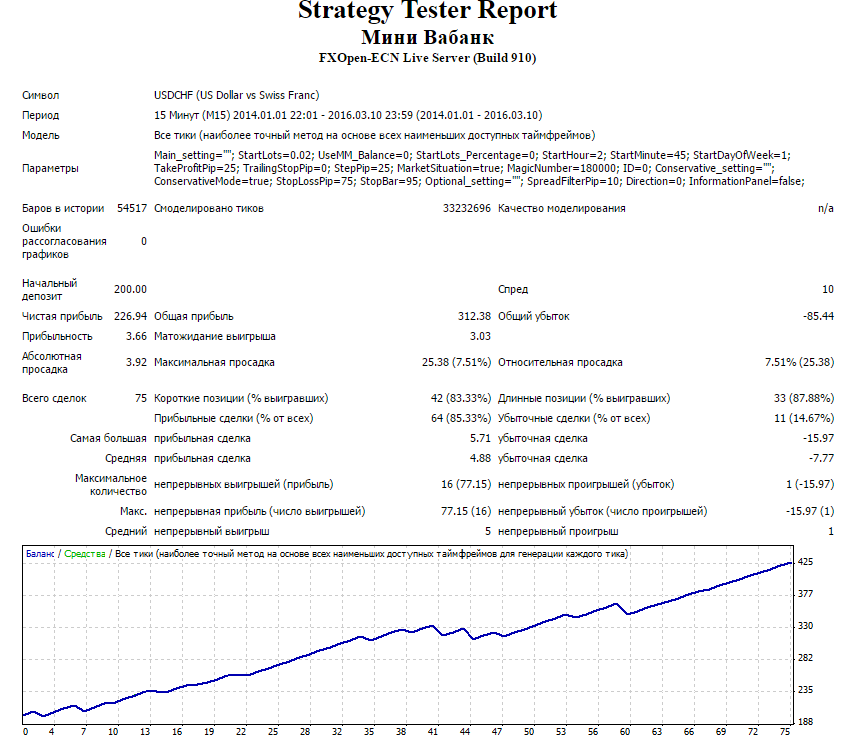The width and height of the screenshot is (866, 743).
Task: Click 'FXOpen-ECN Live Server (Build 910)' text
Action: (427, 58)
